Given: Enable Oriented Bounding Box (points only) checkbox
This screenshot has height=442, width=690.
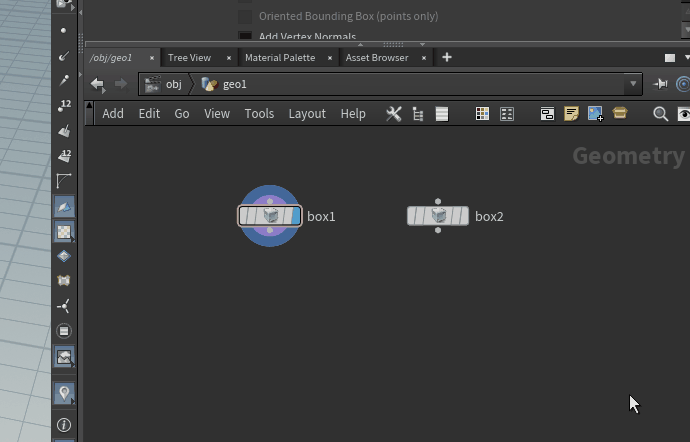Looking at the screenshot, I should coord(245,16).
